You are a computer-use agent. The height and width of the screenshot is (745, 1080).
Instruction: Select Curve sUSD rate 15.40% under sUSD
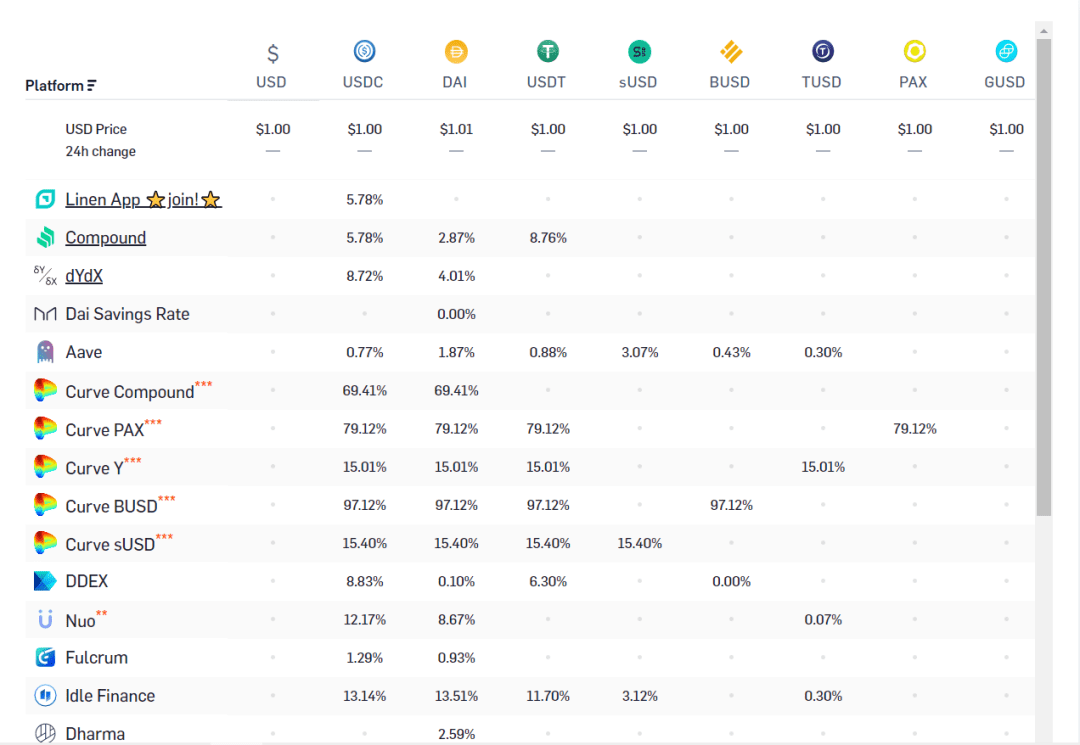pyautogui.click(x=639, y=543)
